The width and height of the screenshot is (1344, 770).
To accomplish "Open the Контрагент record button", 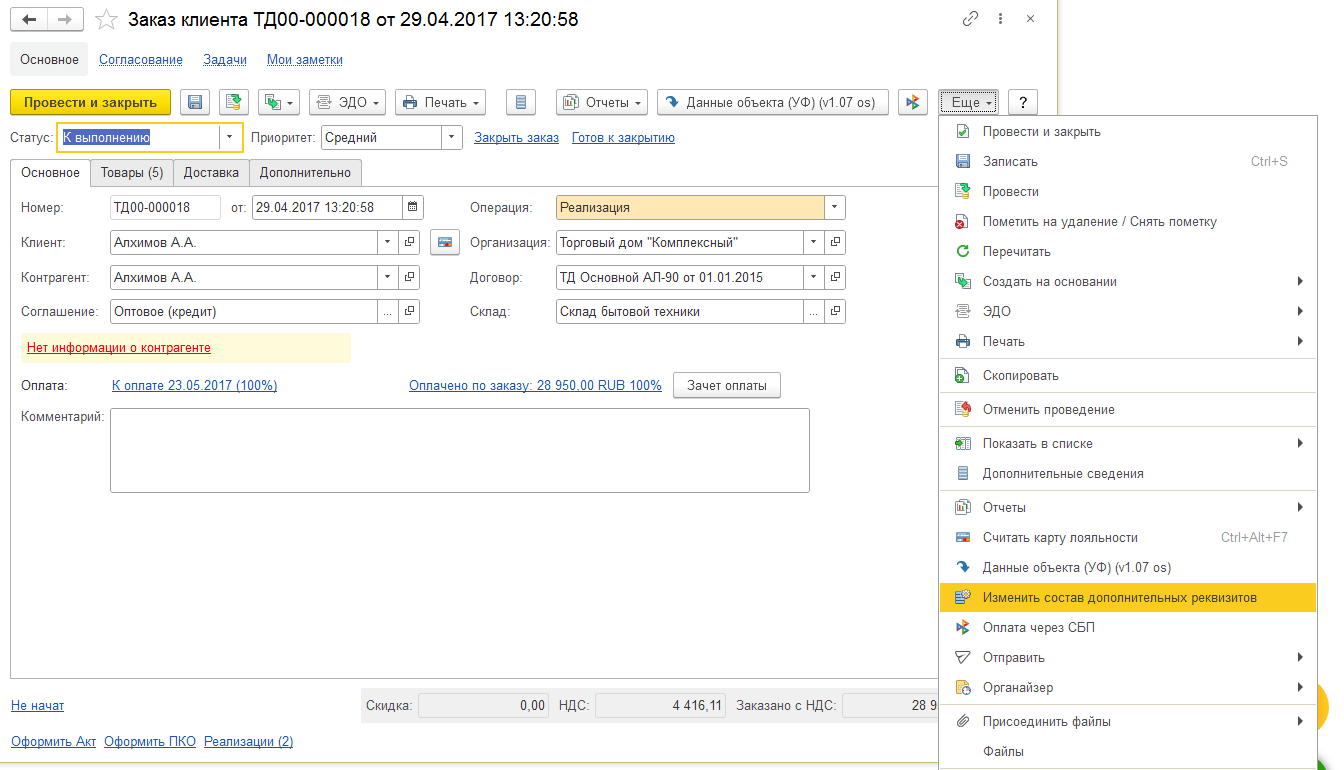I will click(x=409, y=277).
